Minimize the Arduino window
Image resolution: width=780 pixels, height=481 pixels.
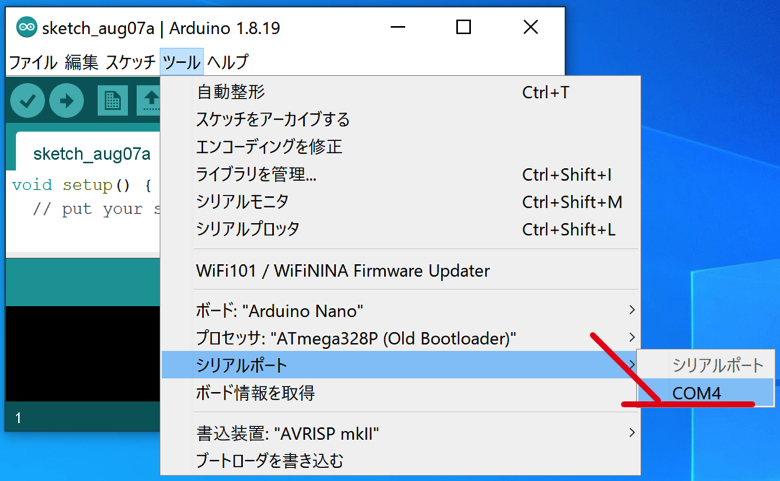[397, 27]
